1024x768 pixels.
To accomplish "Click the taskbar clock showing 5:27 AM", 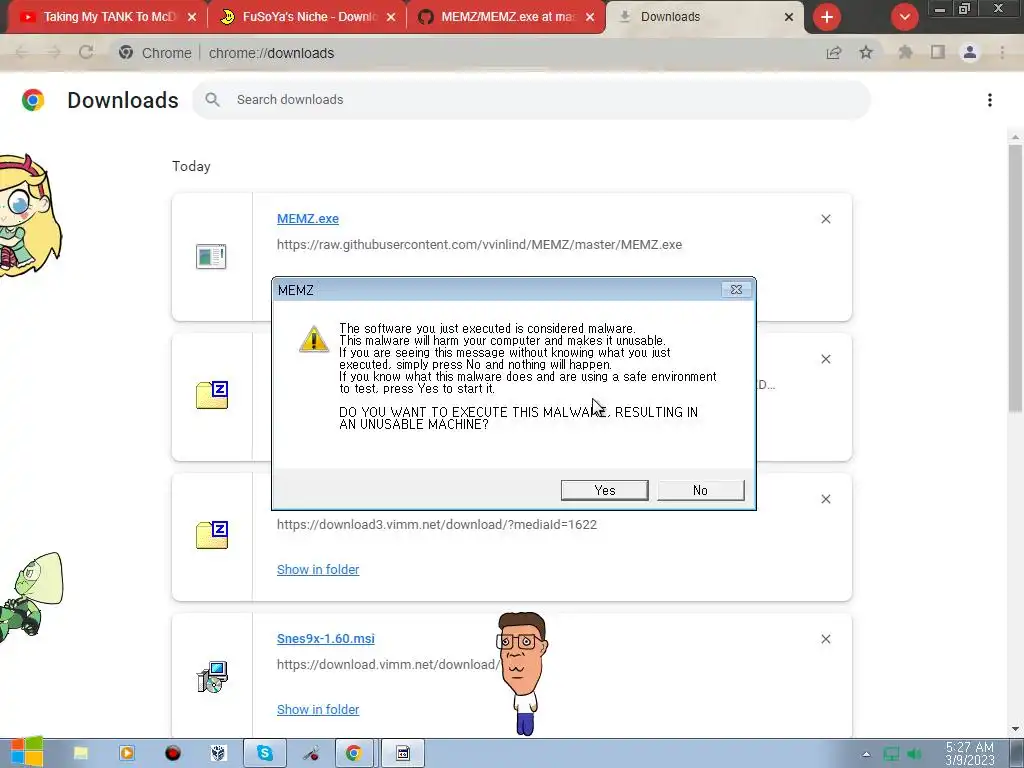I will tap(970, 753).
